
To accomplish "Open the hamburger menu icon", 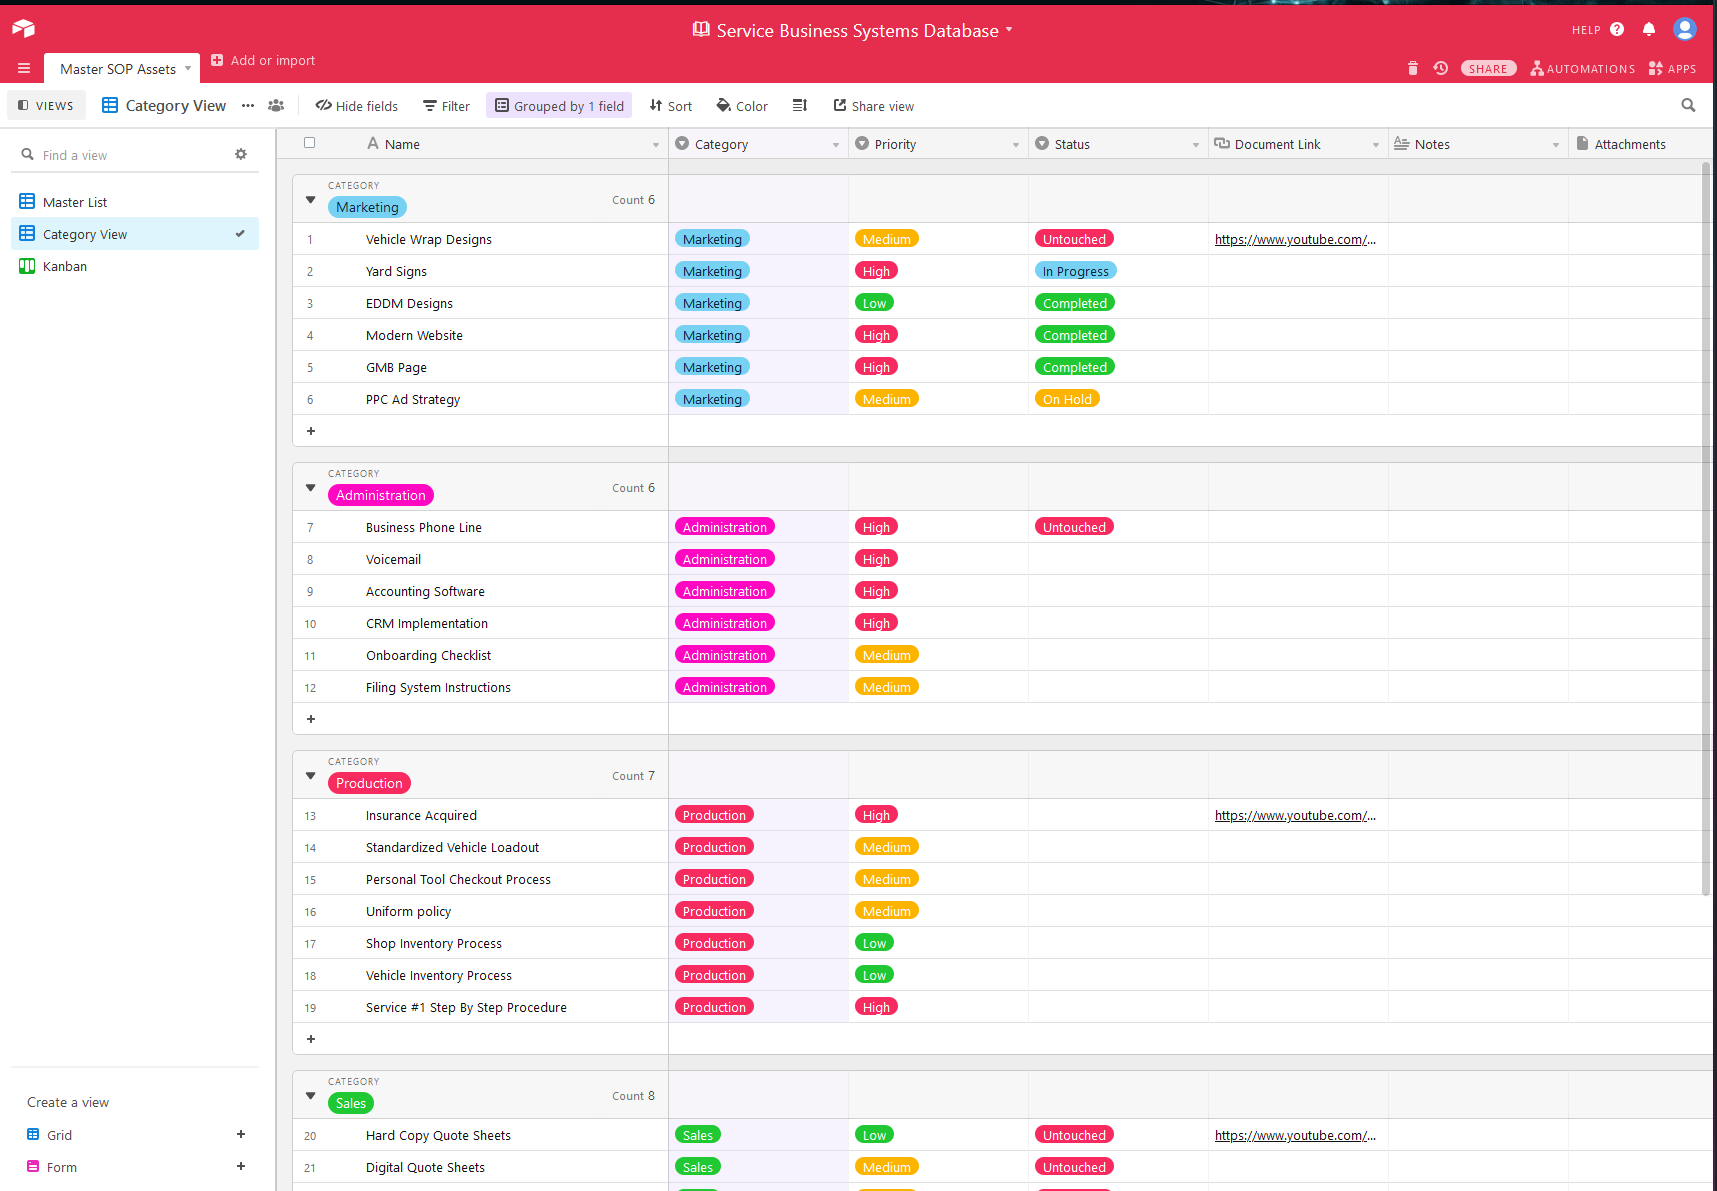I will click(x=24, y=69).
